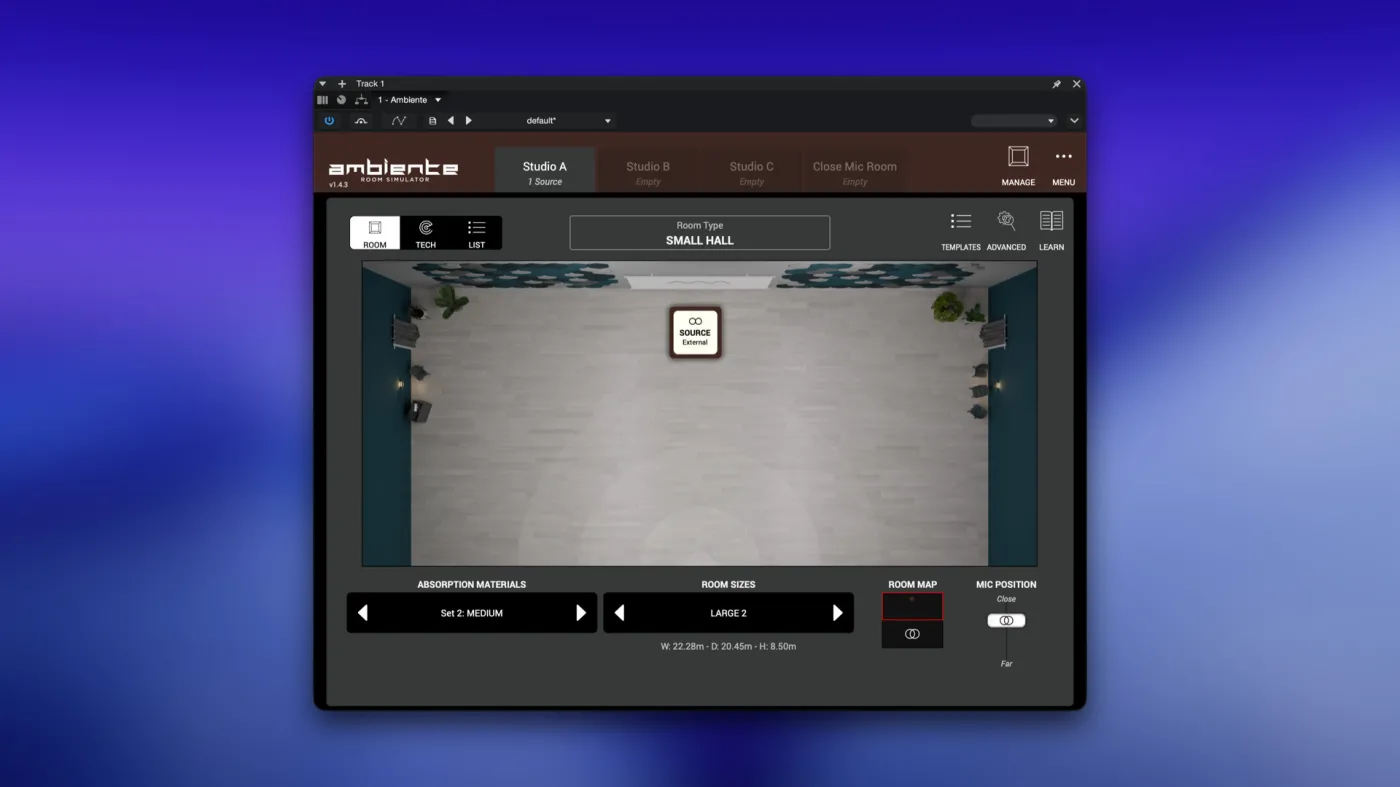Click the plugin routing icon
The width and height of the screenshot is (1400, 787).
[361, 100]
